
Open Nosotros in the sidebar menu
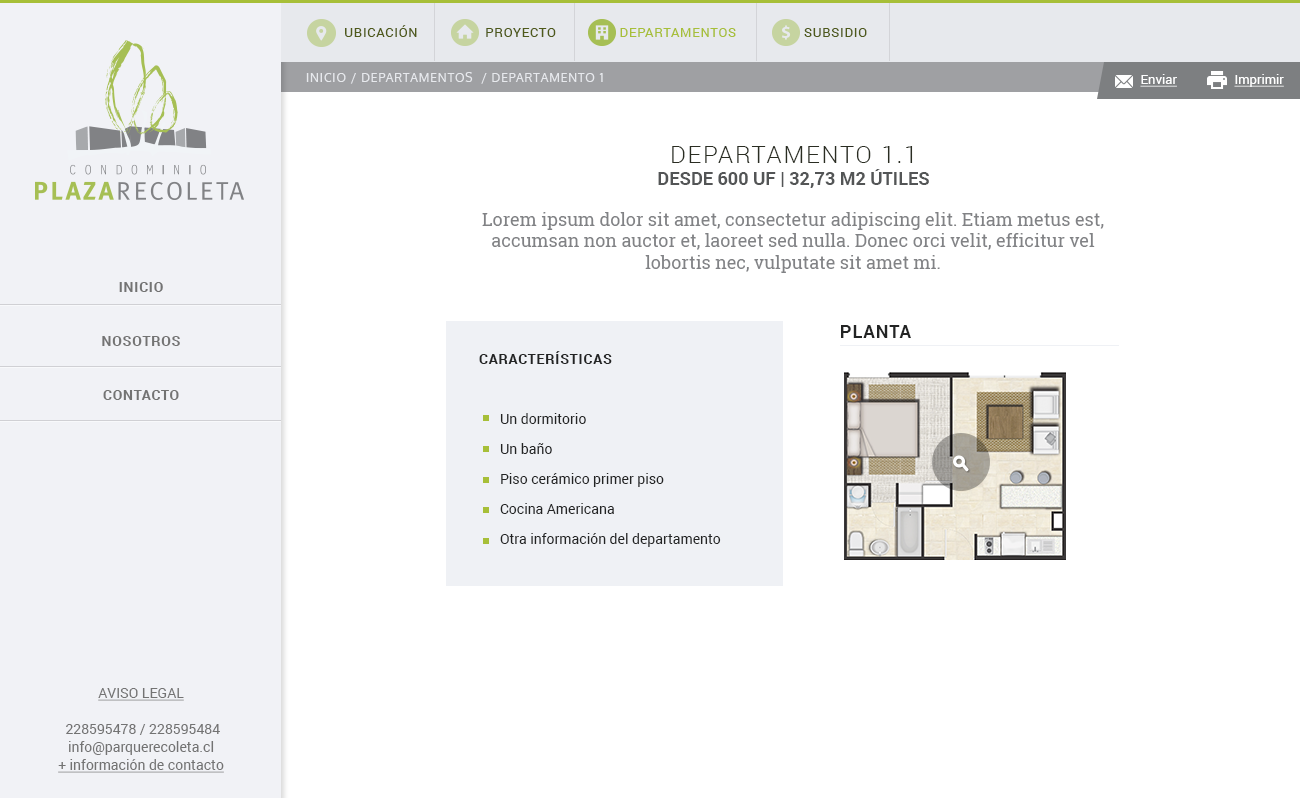141,341
